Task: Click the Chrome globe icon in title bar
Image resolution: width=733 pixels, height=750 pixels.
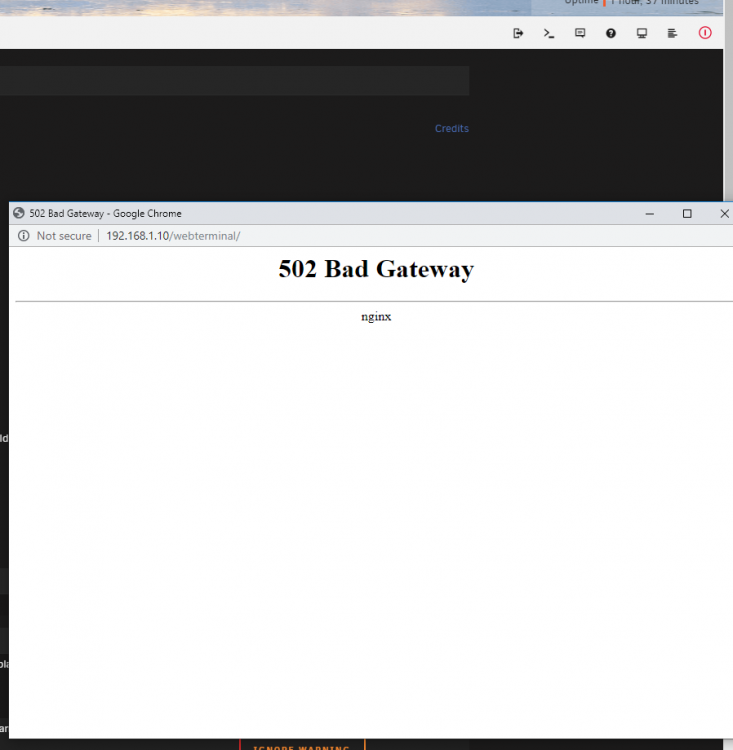Action: [x=19, y=213]
